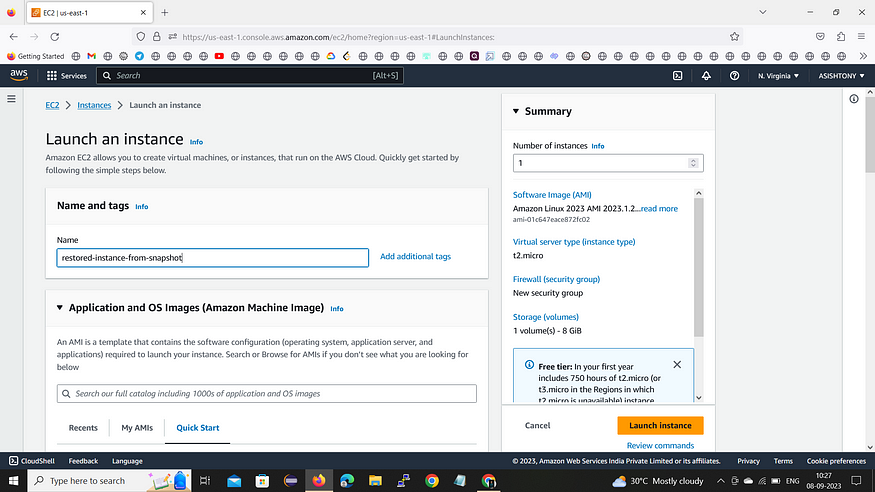Open the help question mark menu
Screen dimensions: 875x492
coord(734,76)
